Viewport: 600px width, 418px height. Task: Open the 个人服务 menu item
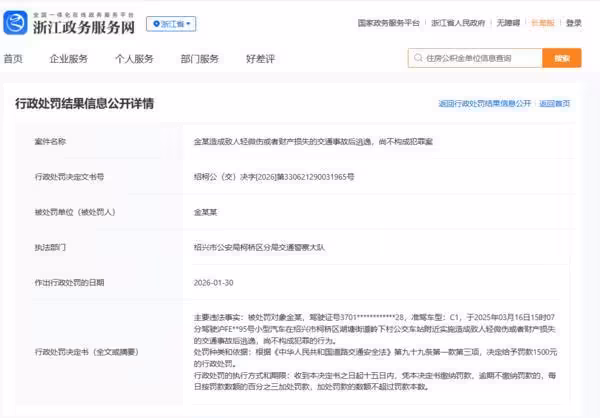click(x=134, y=59)
